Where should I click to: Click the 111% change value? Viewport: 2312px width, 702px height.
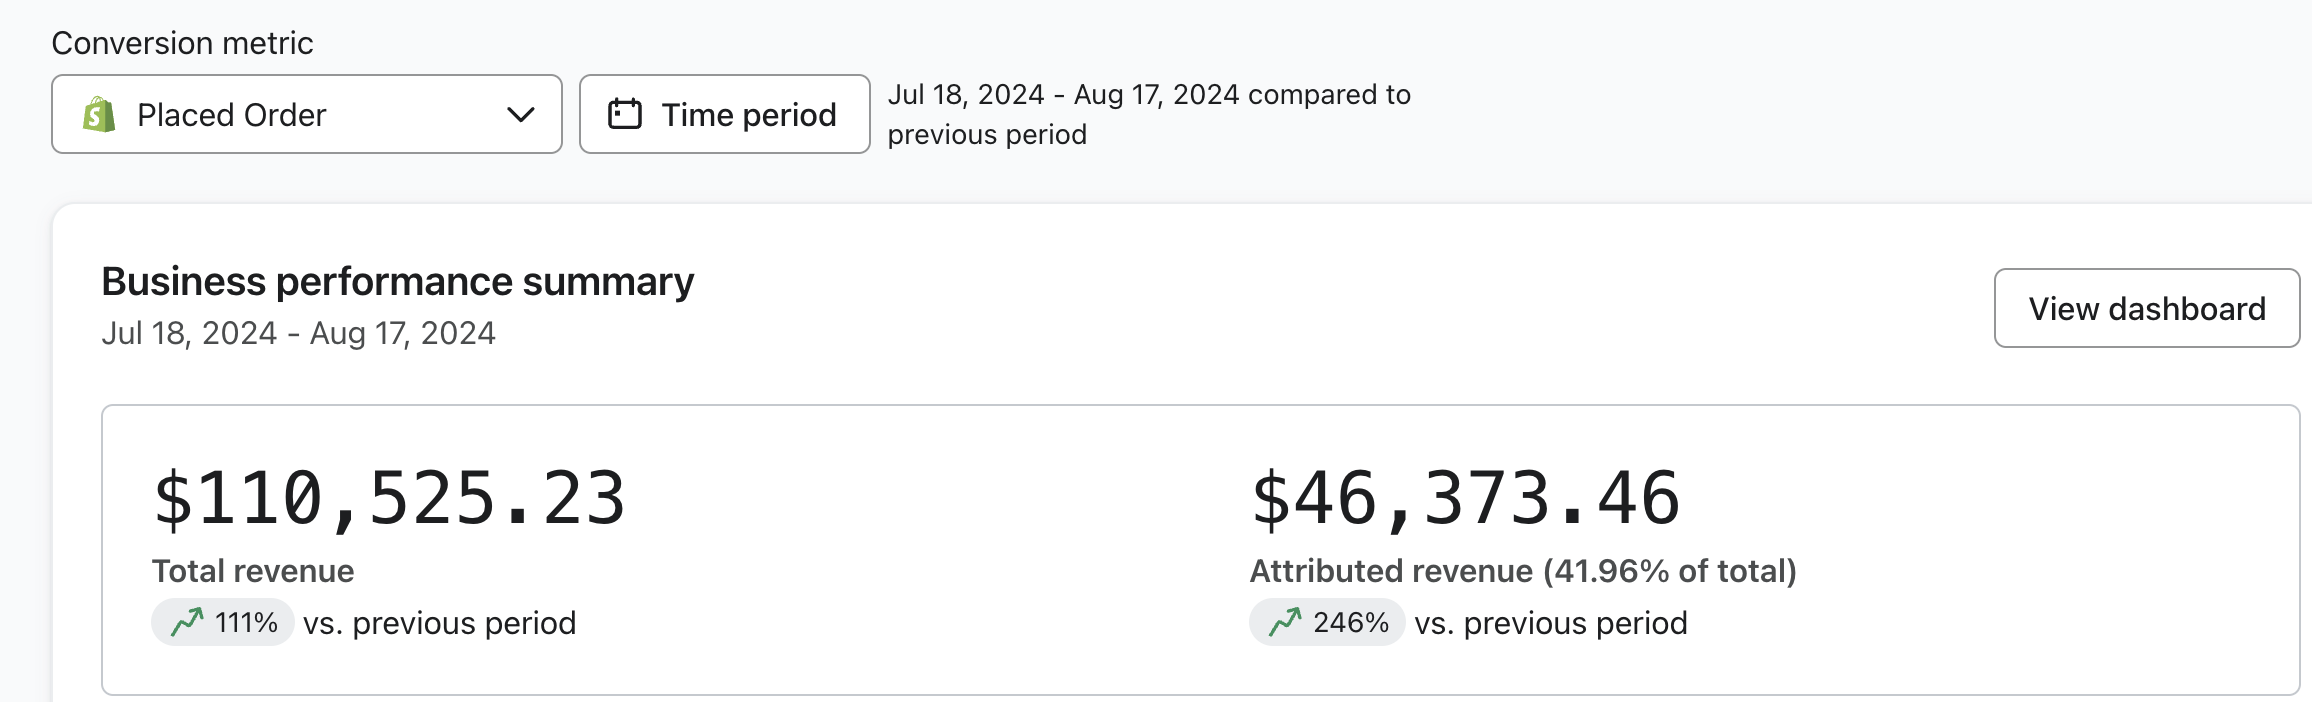click(246, 623)
